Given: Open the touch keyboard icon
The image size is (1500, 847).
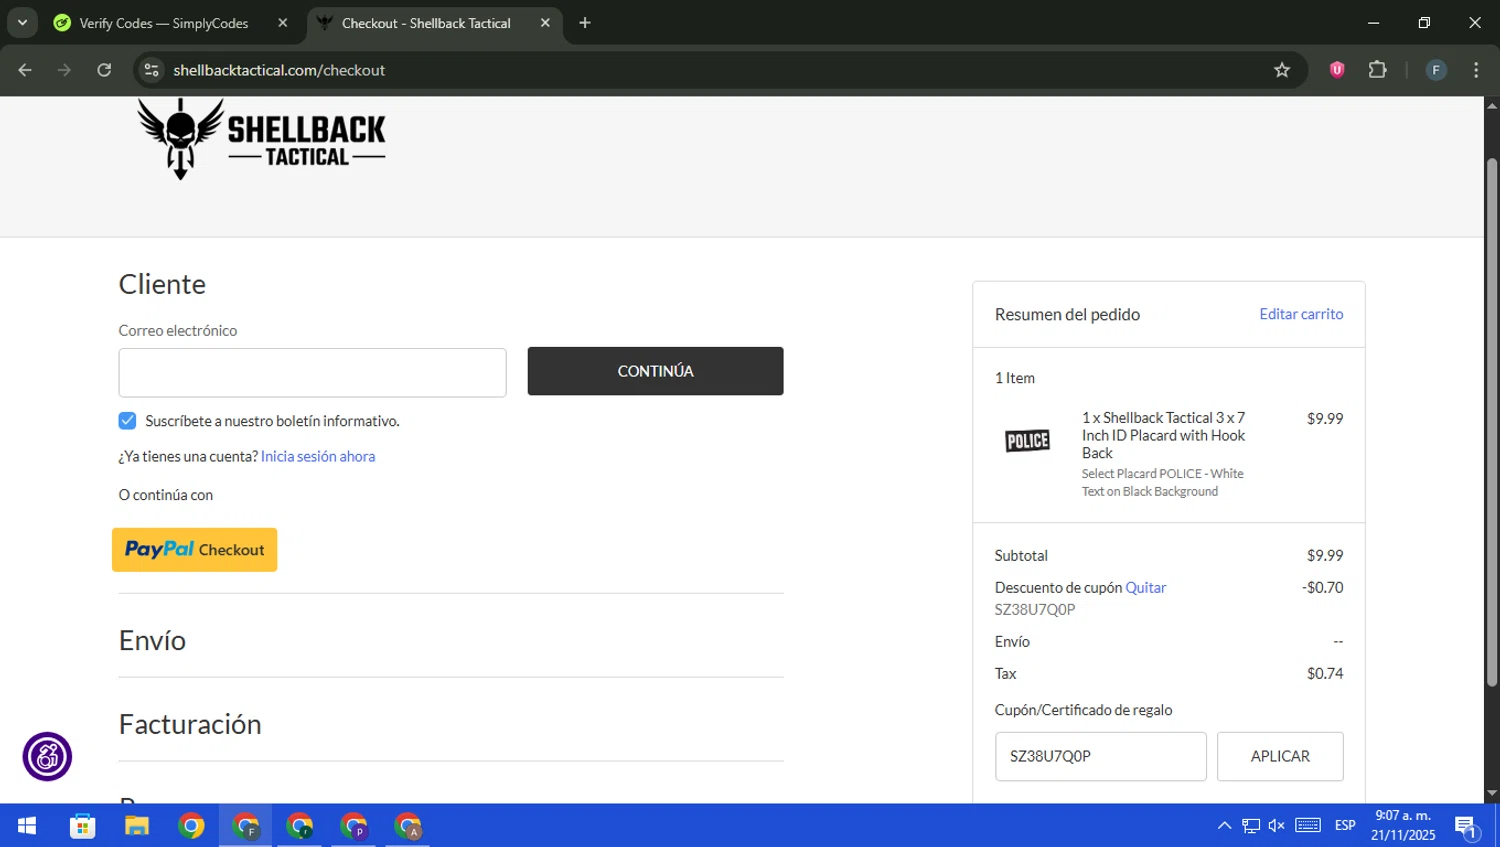Looking at the screenshot, I should (x=1308, y=826).
